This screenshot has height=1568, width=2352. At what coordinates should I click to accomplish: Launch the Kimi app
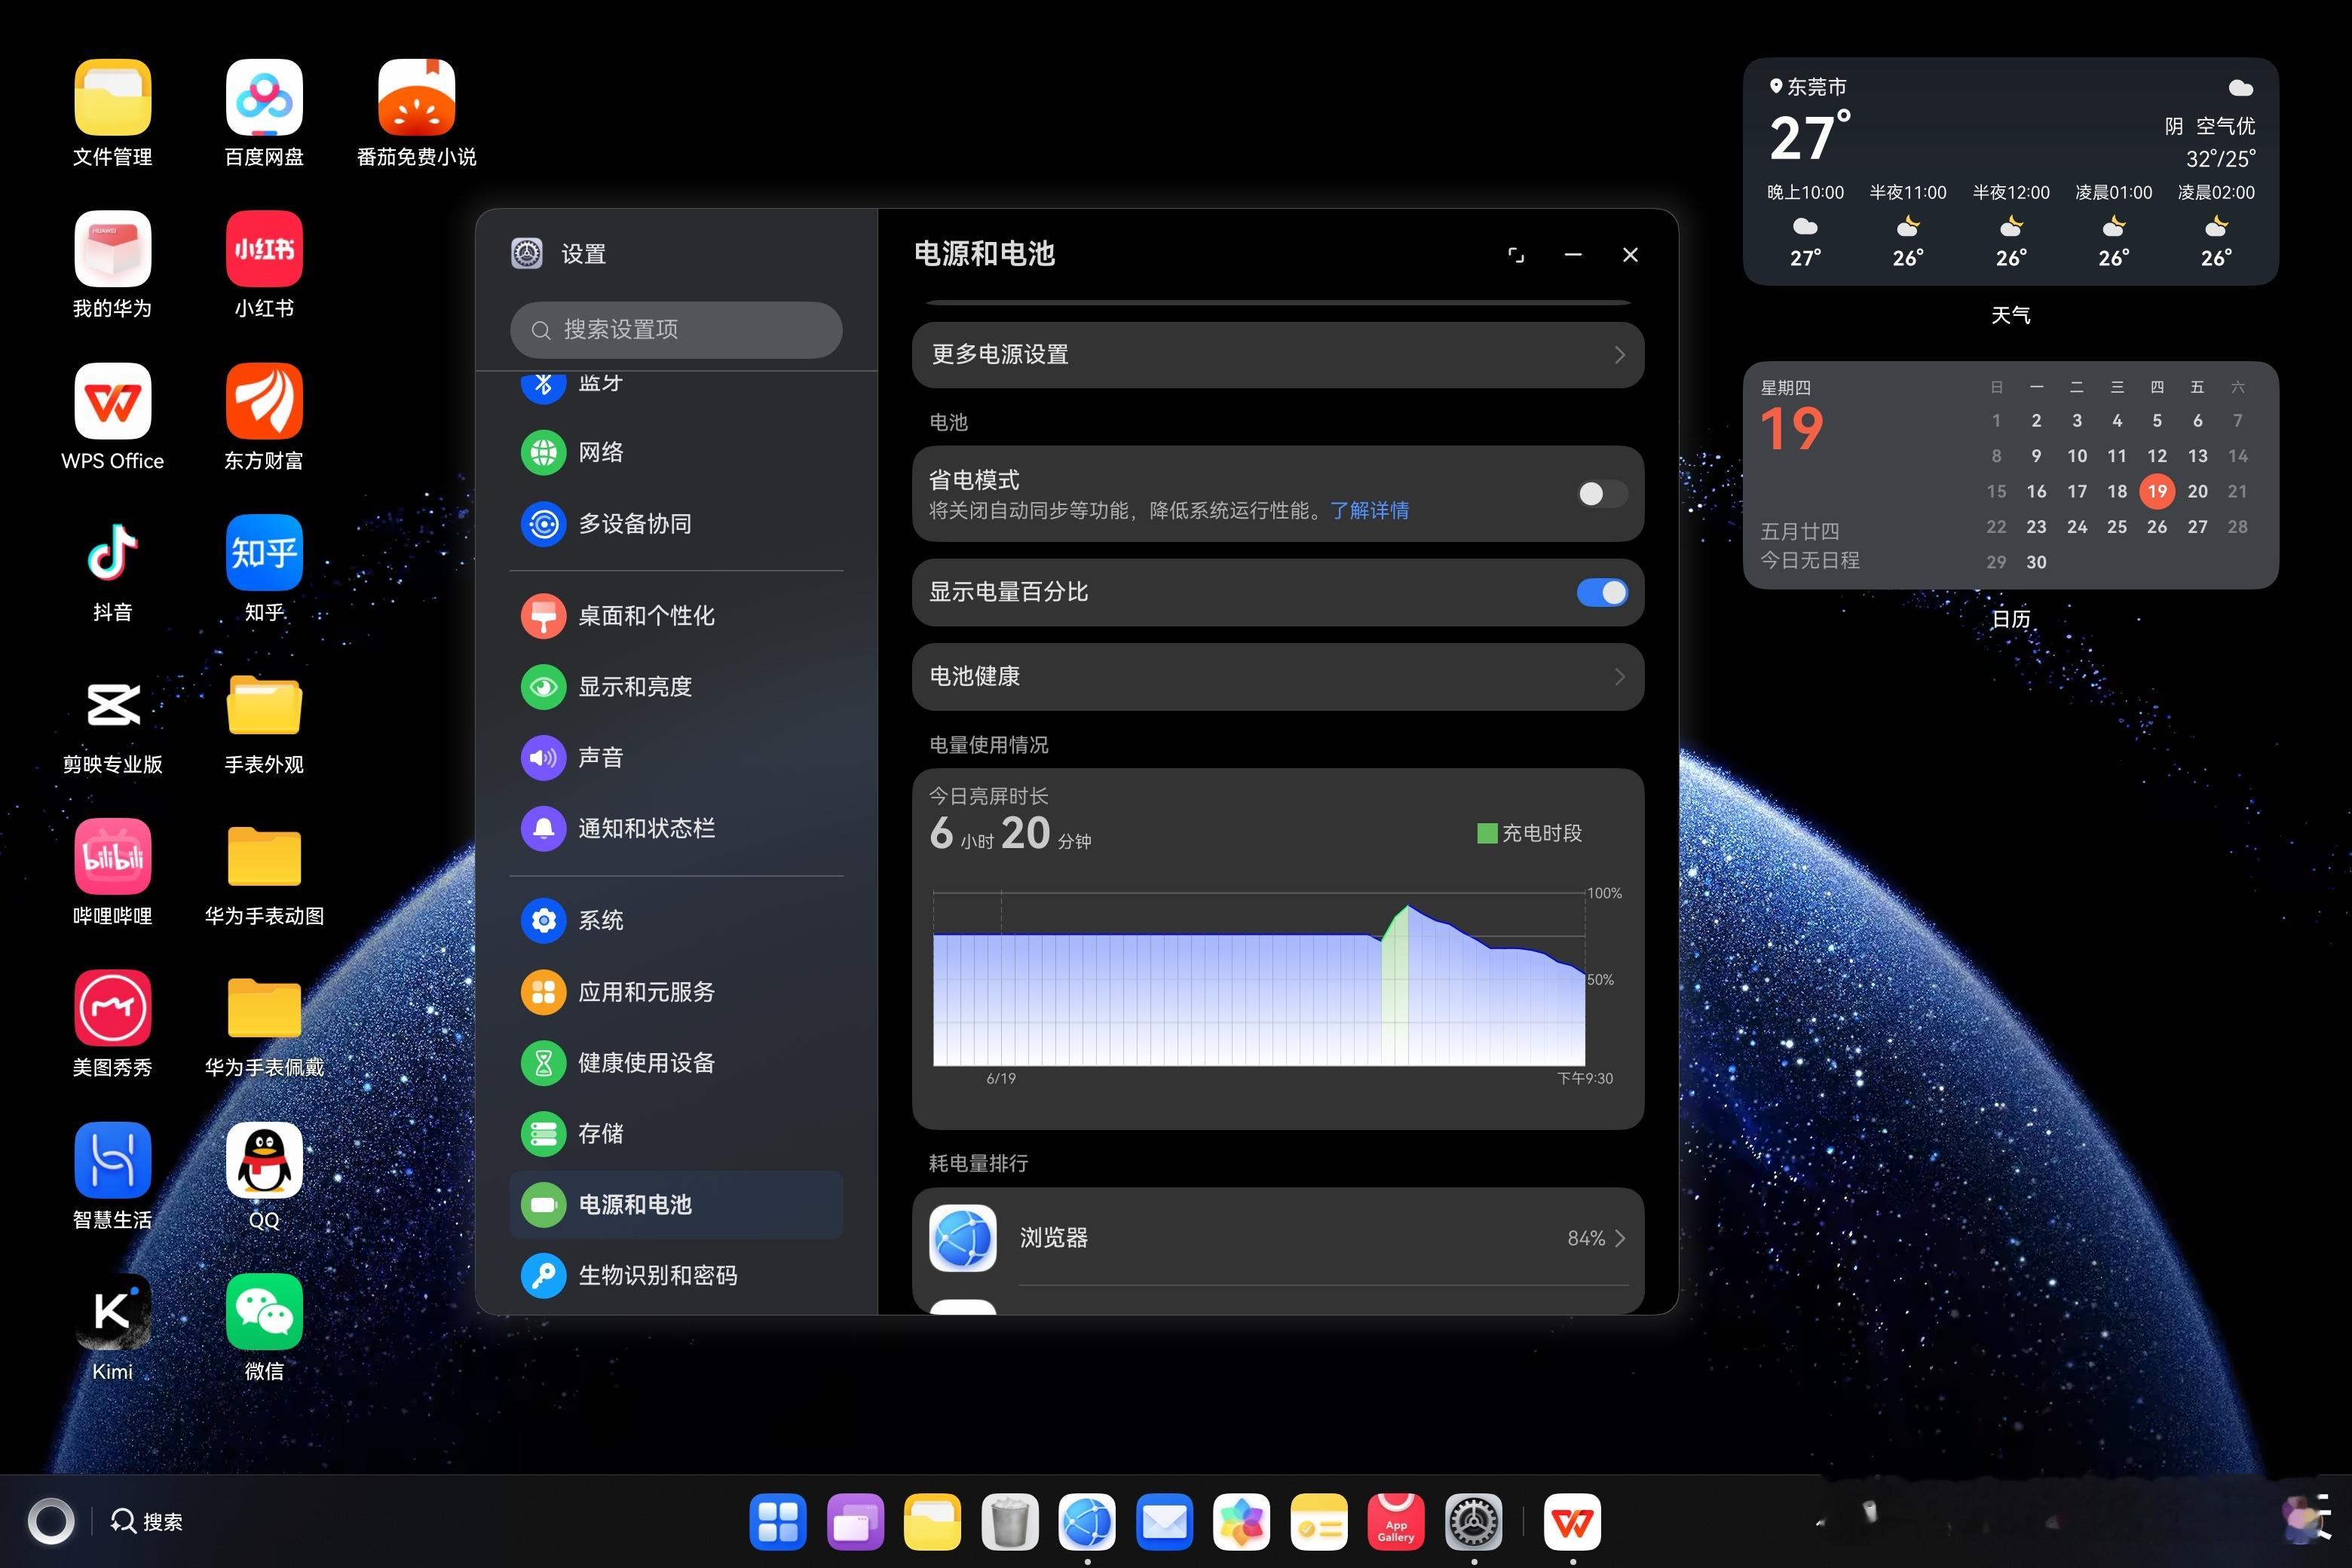click(x=112, y=1312)
